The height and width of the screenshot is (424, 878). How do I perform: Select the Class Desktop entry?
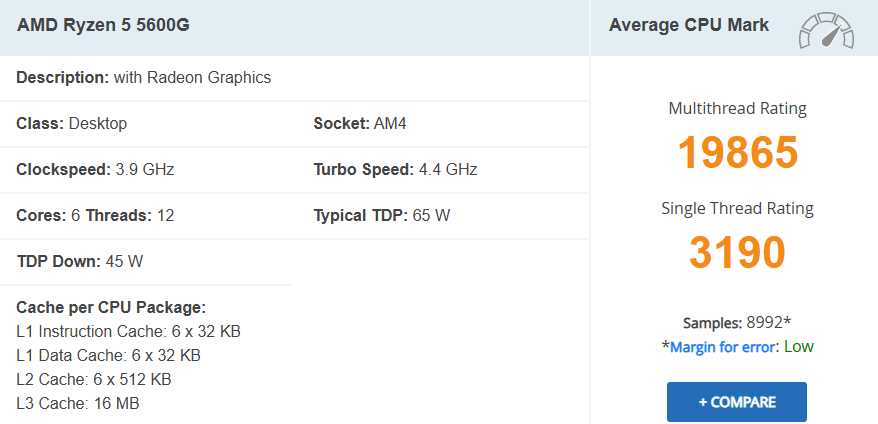72,123
